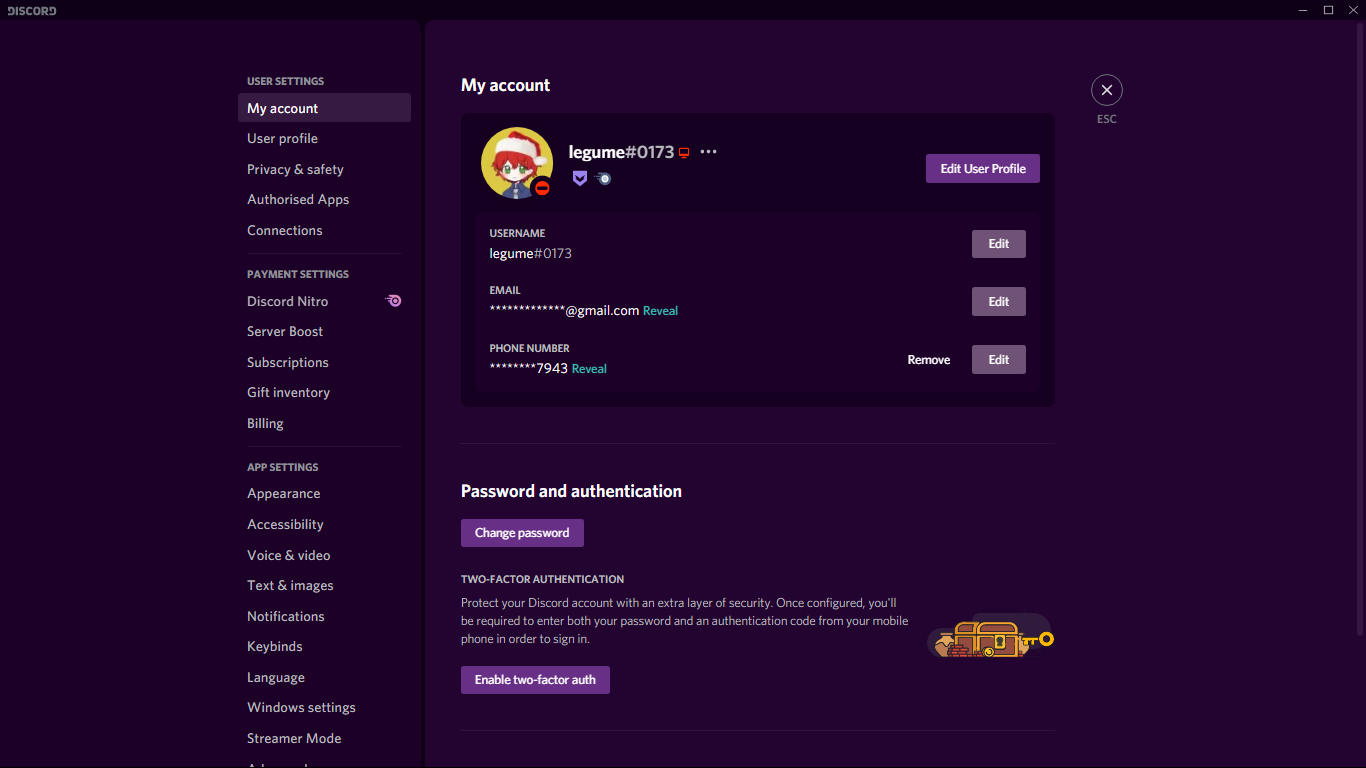Click the USER SETTINGS sidebar header
Screen dimensions: 1366x768
285,81
